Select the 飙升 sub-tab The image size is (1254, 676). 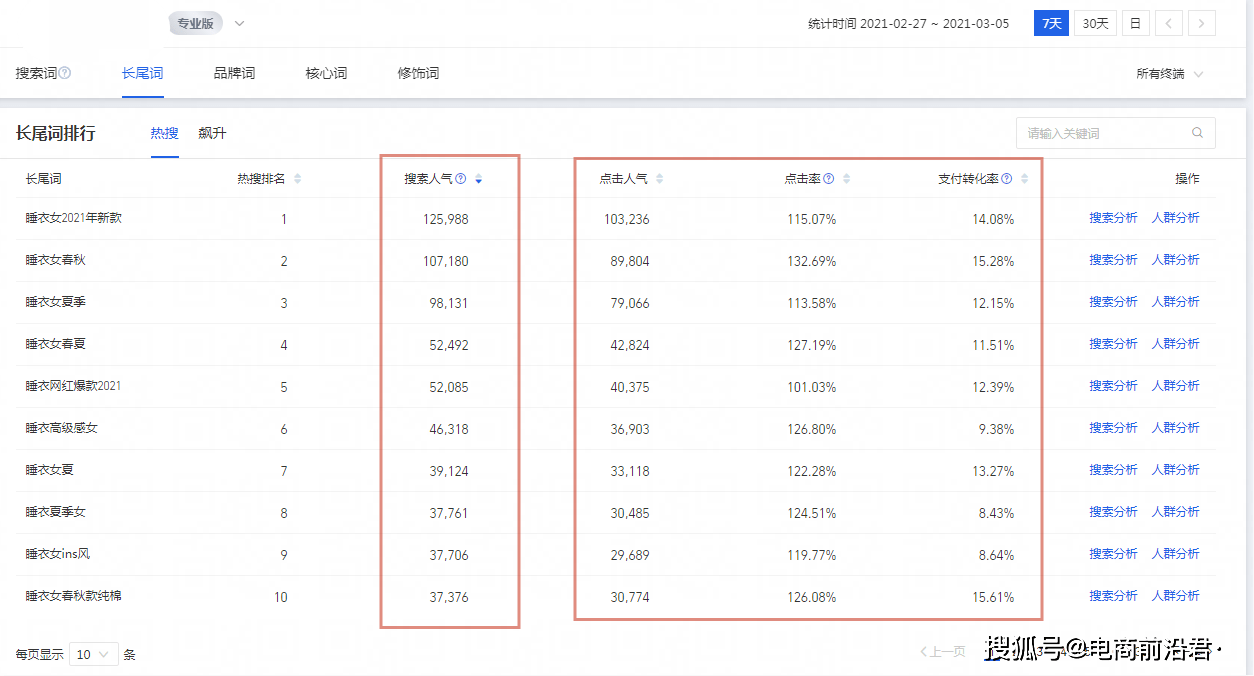coord(212,133)
